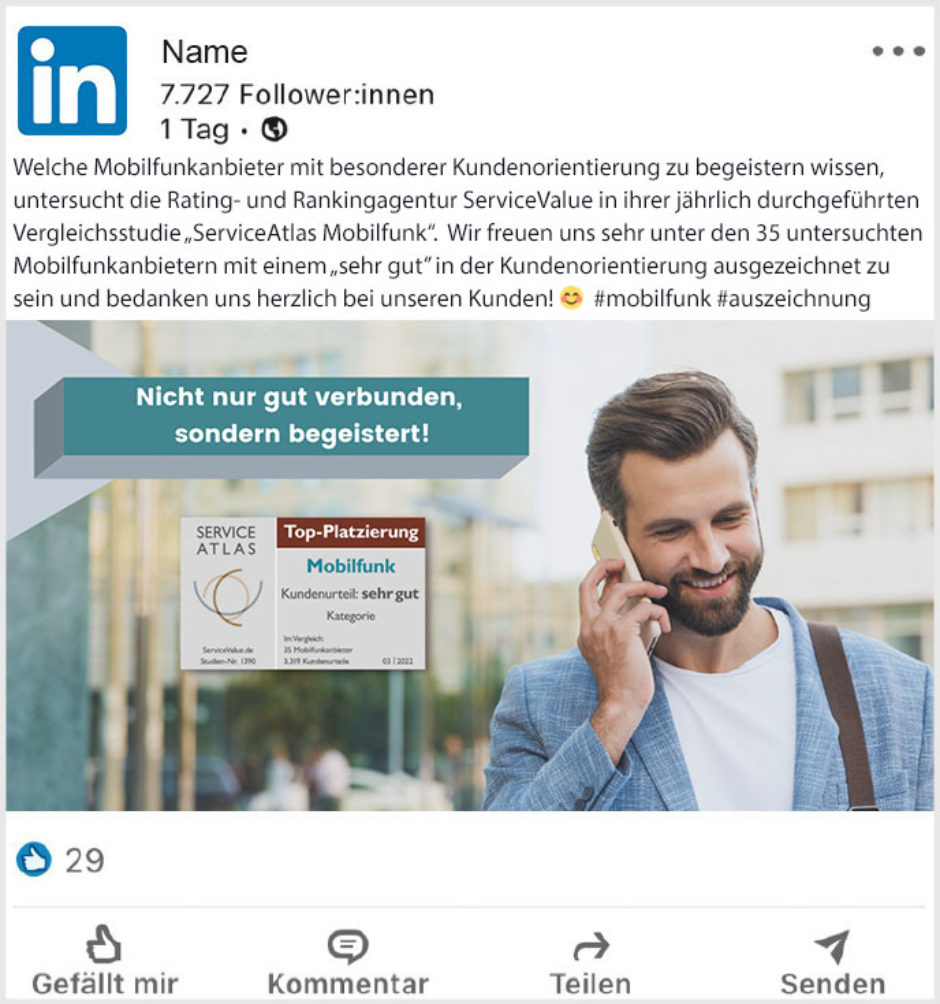The image size is (940, 1004).
Task: Open the poster's Name profile
Action: [x=204, y=52]
